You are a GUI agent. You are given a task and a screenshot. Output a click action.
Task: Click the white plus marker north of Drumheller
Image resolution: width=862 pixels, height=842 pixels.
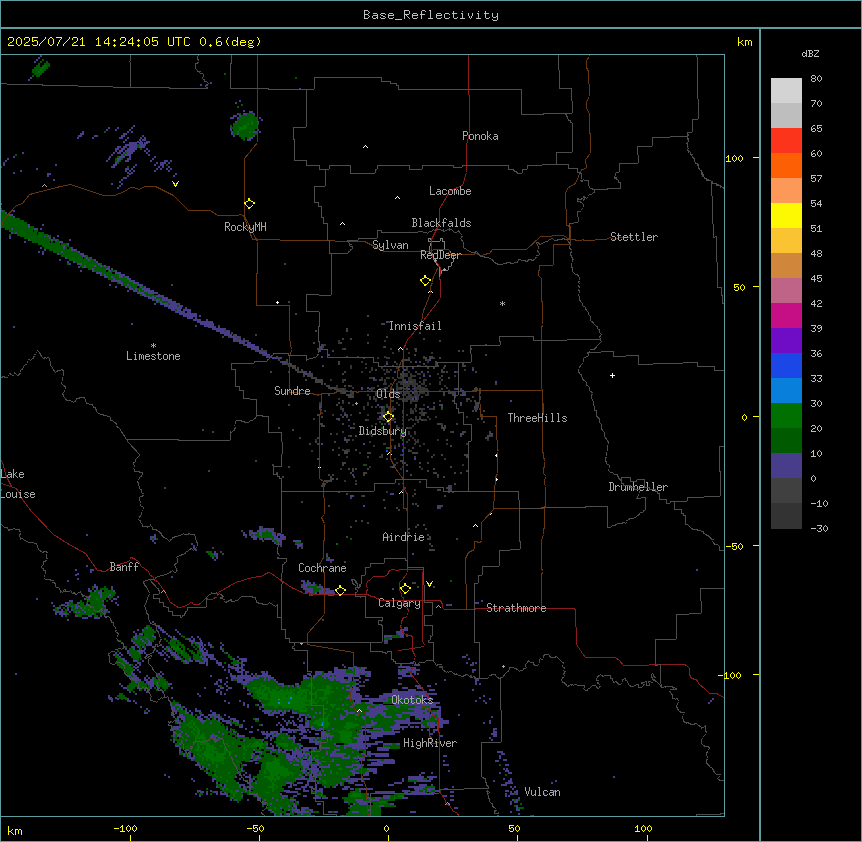click(612, 375)
